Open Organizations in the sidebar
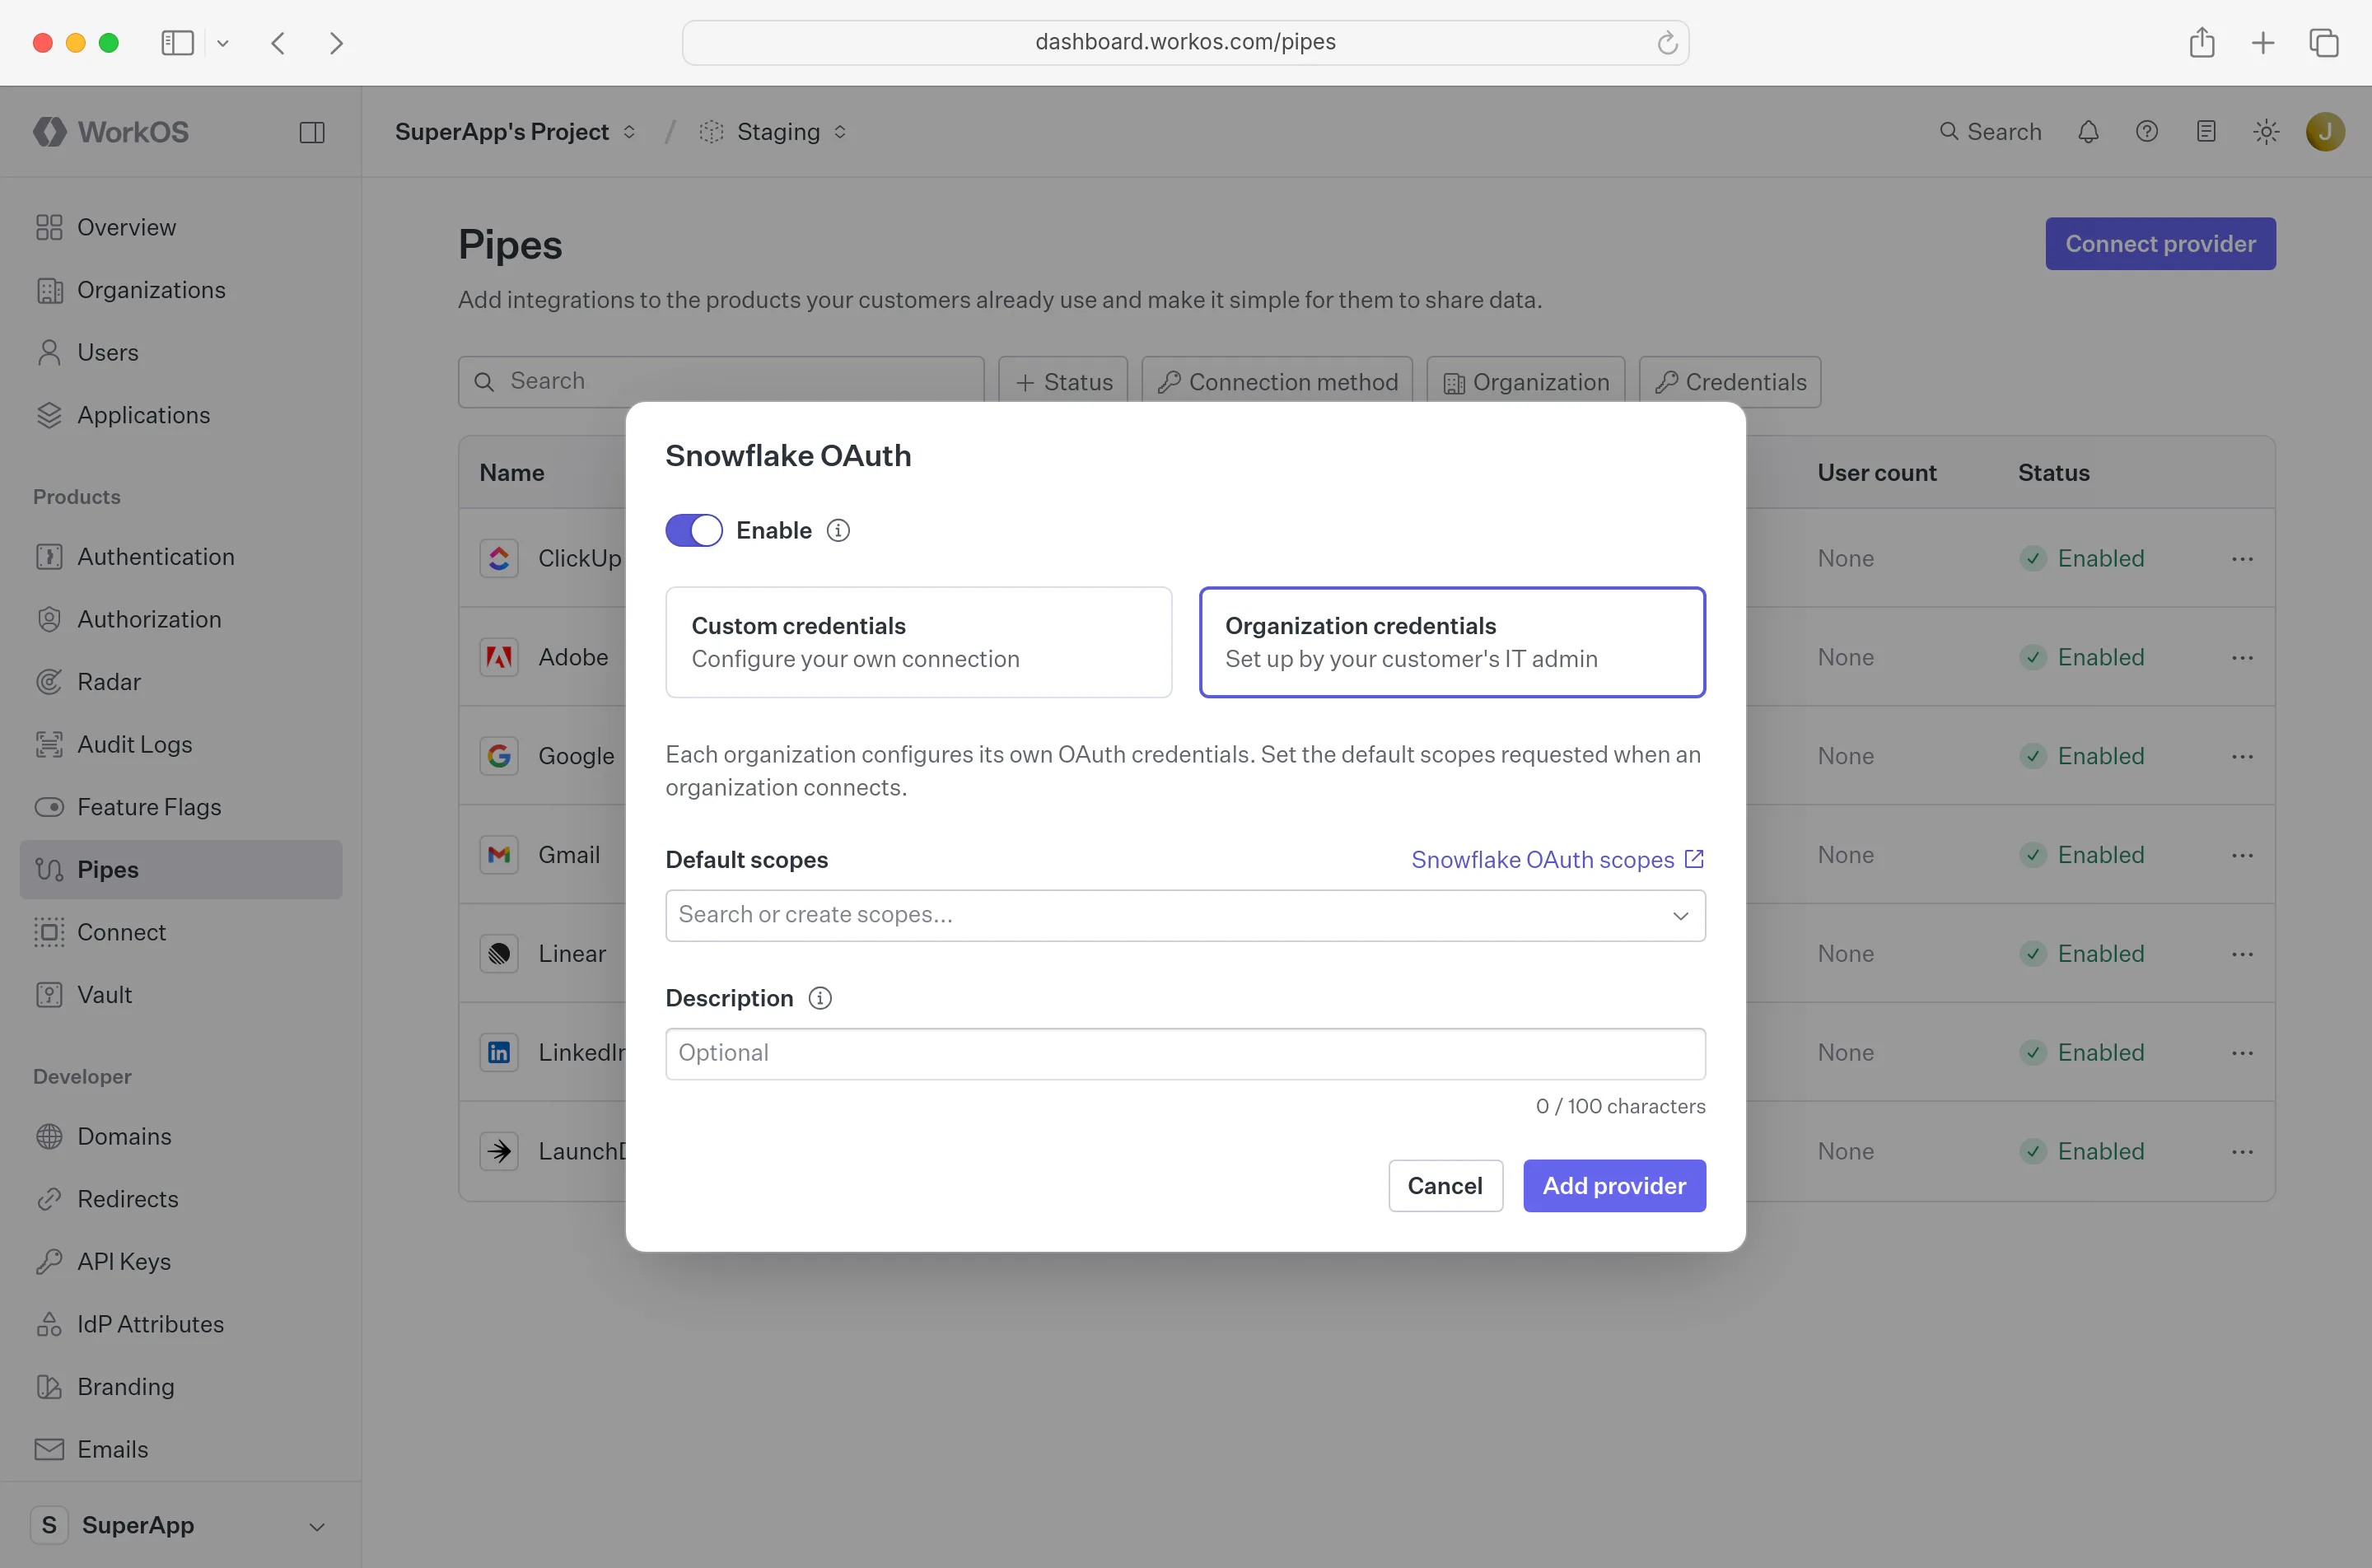The height and width of the screenshot is (1568, 2372). [x=181, y=290]
